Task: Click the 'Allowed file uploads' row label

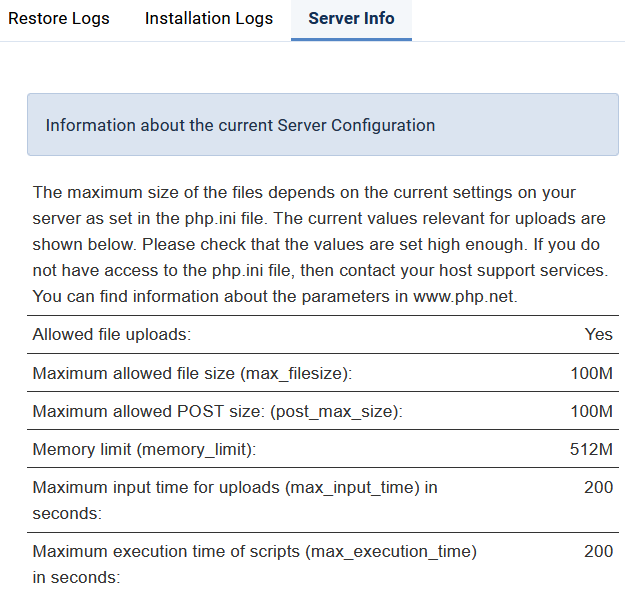Action: 112,334
